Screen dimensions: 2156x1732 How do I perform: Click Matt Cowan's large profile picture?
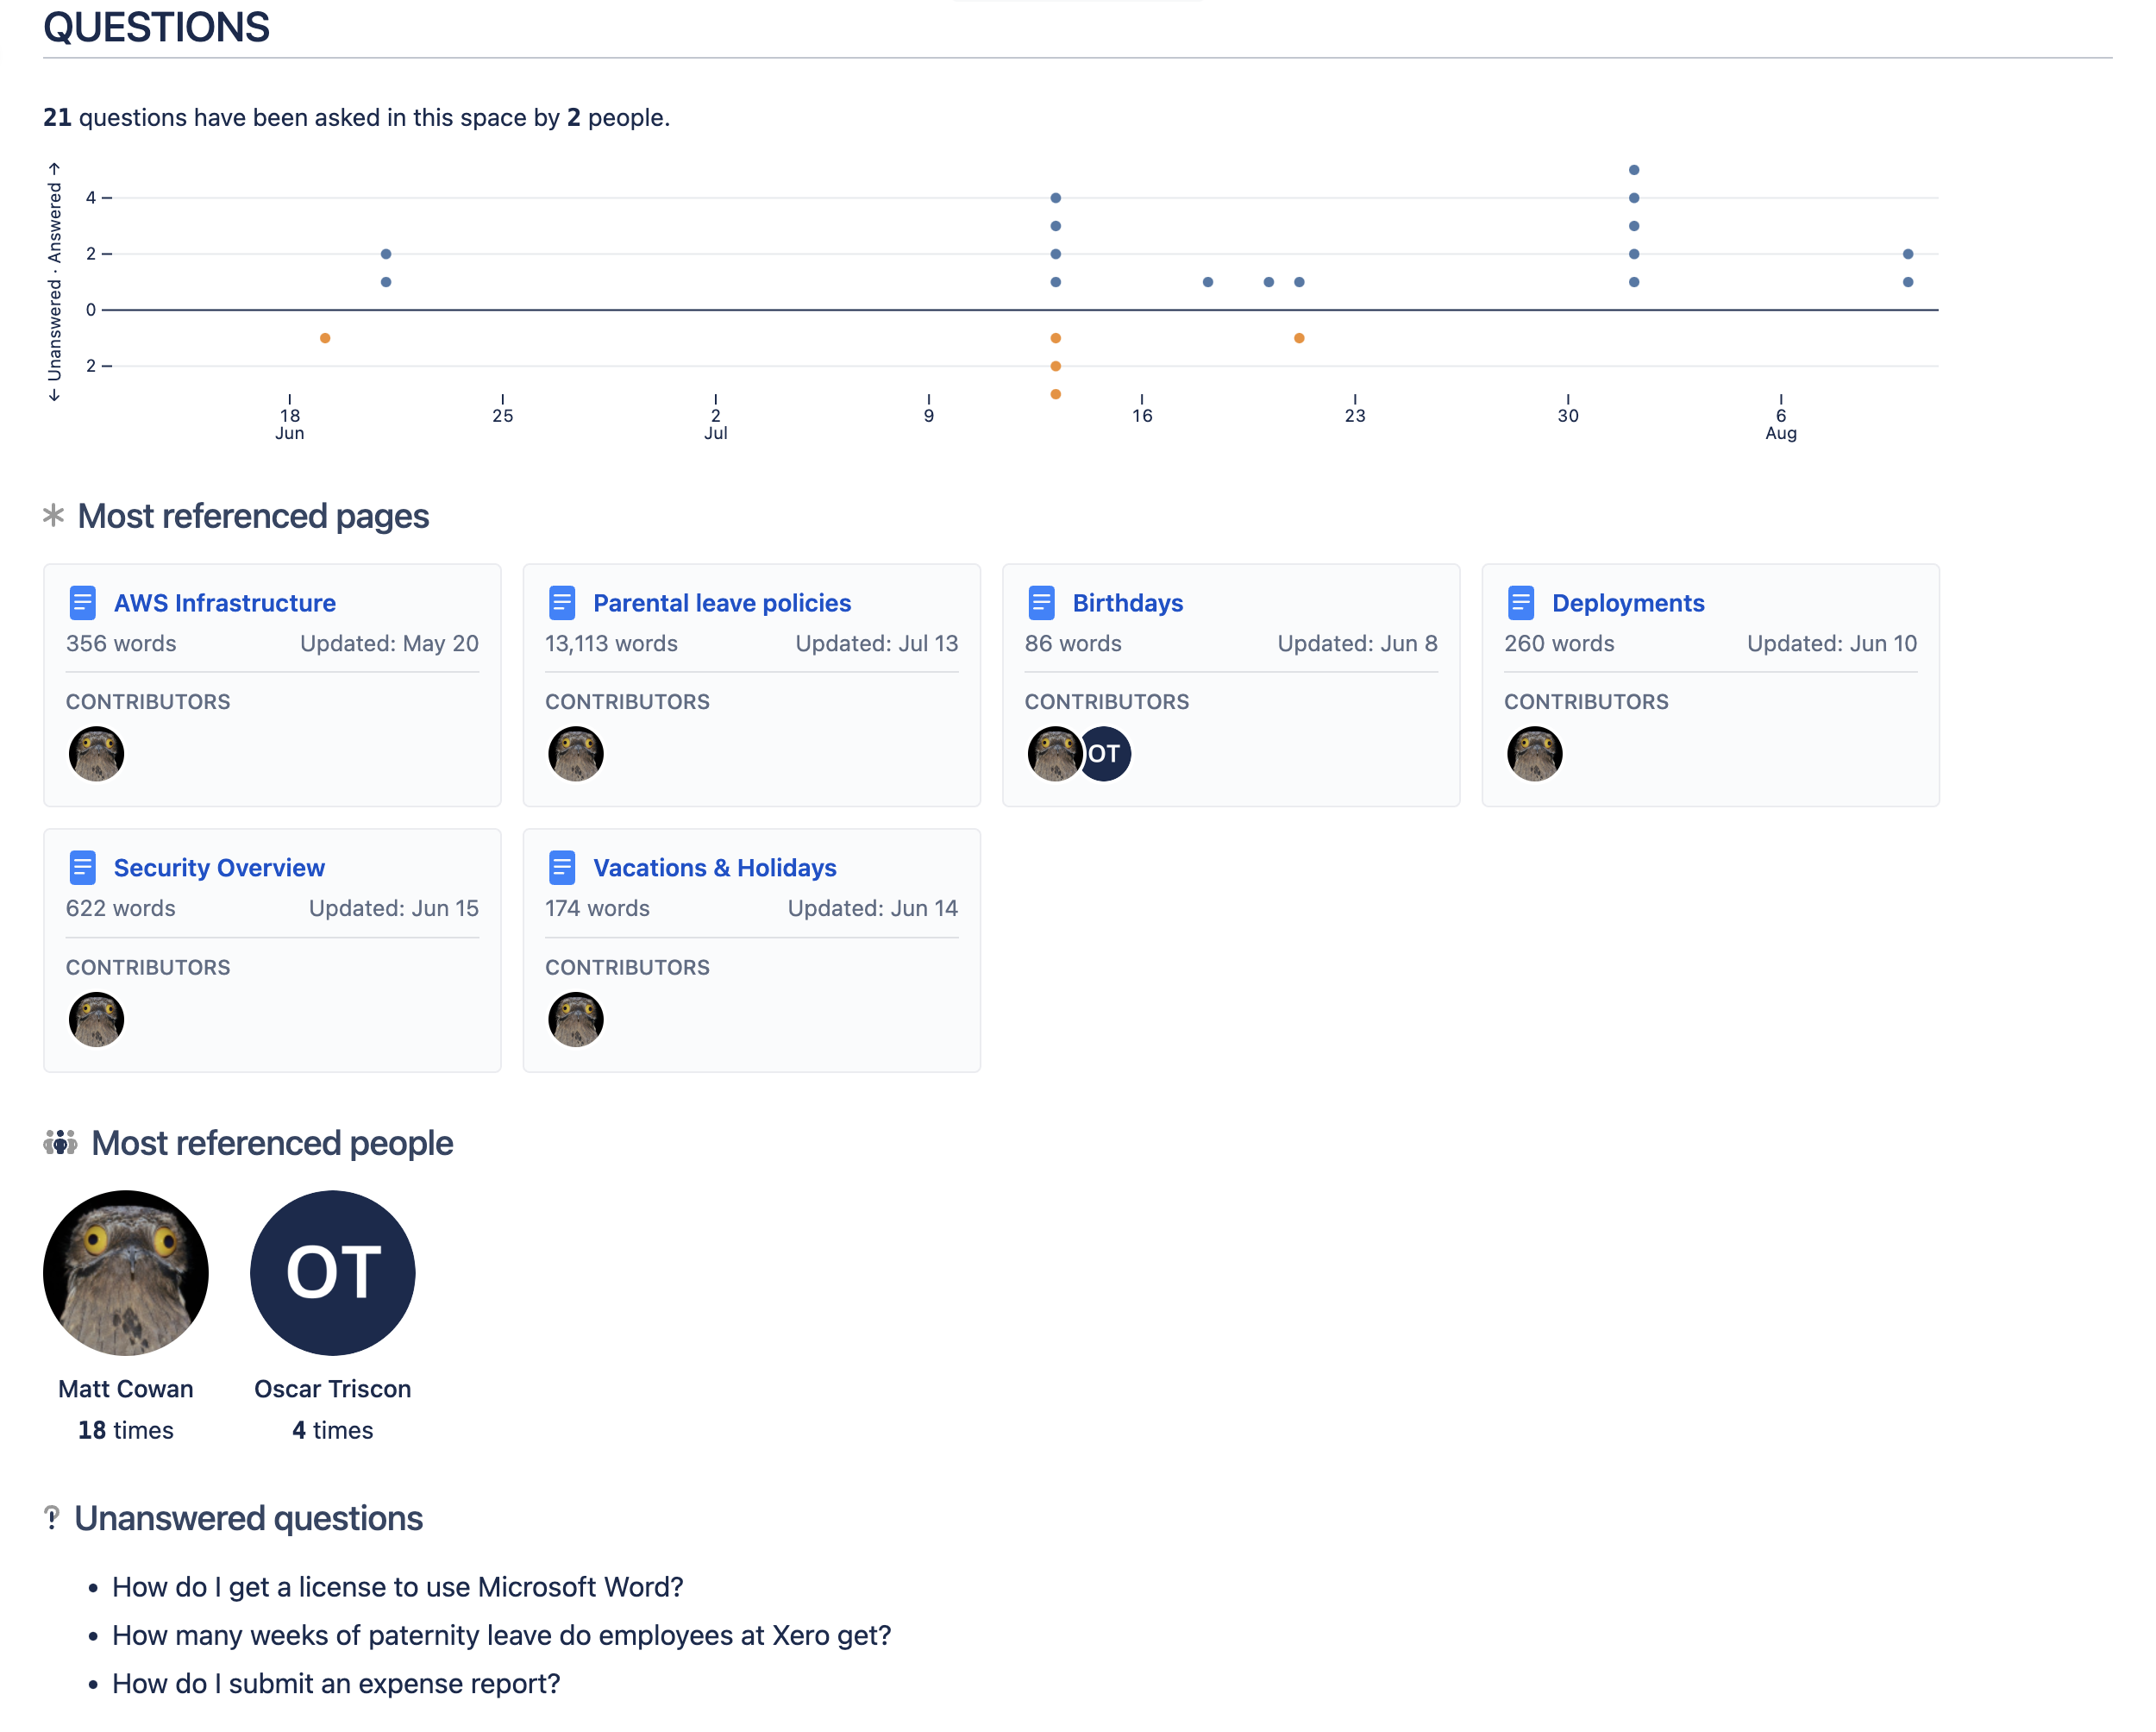click(126, 1272)
